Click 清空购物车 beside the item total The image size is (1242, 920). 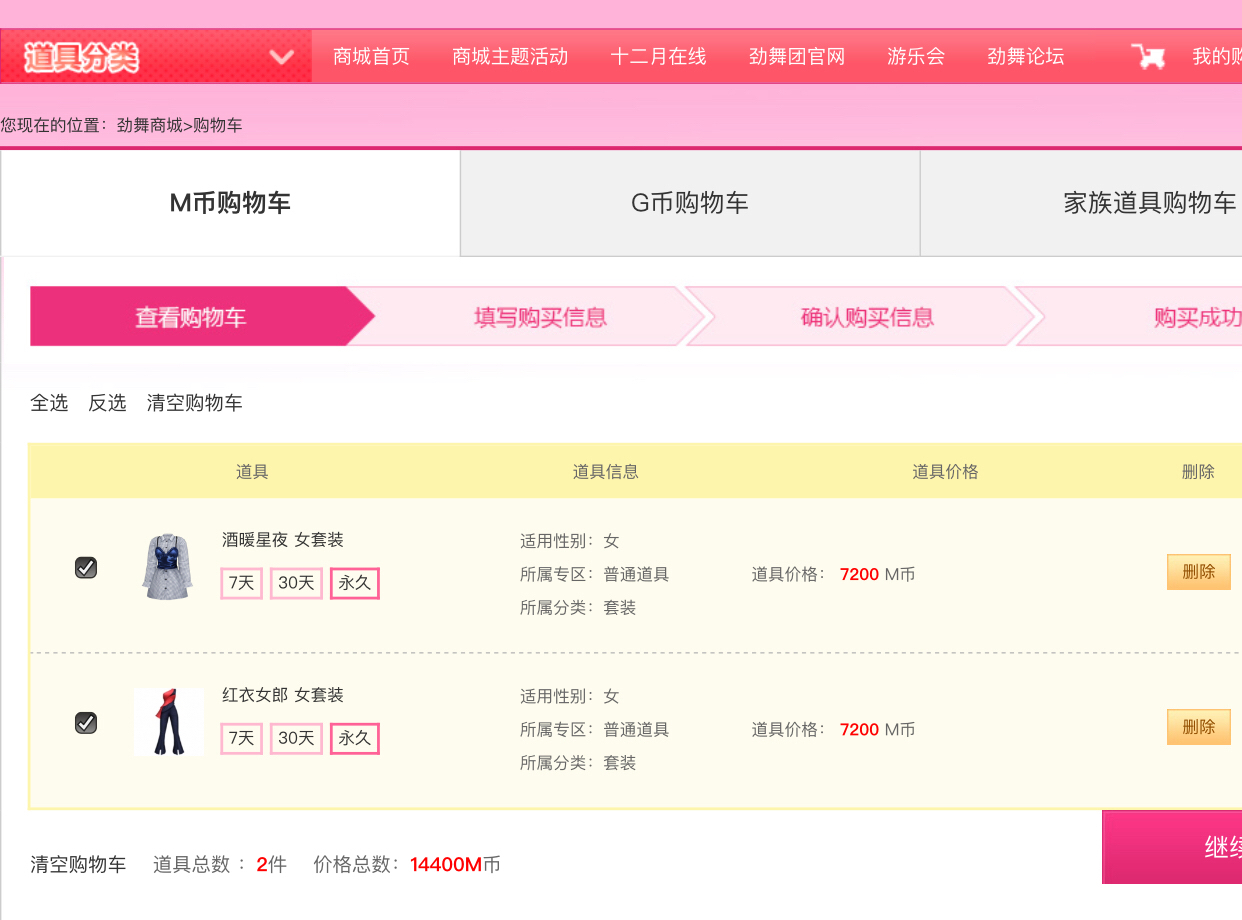pos(78,865)
